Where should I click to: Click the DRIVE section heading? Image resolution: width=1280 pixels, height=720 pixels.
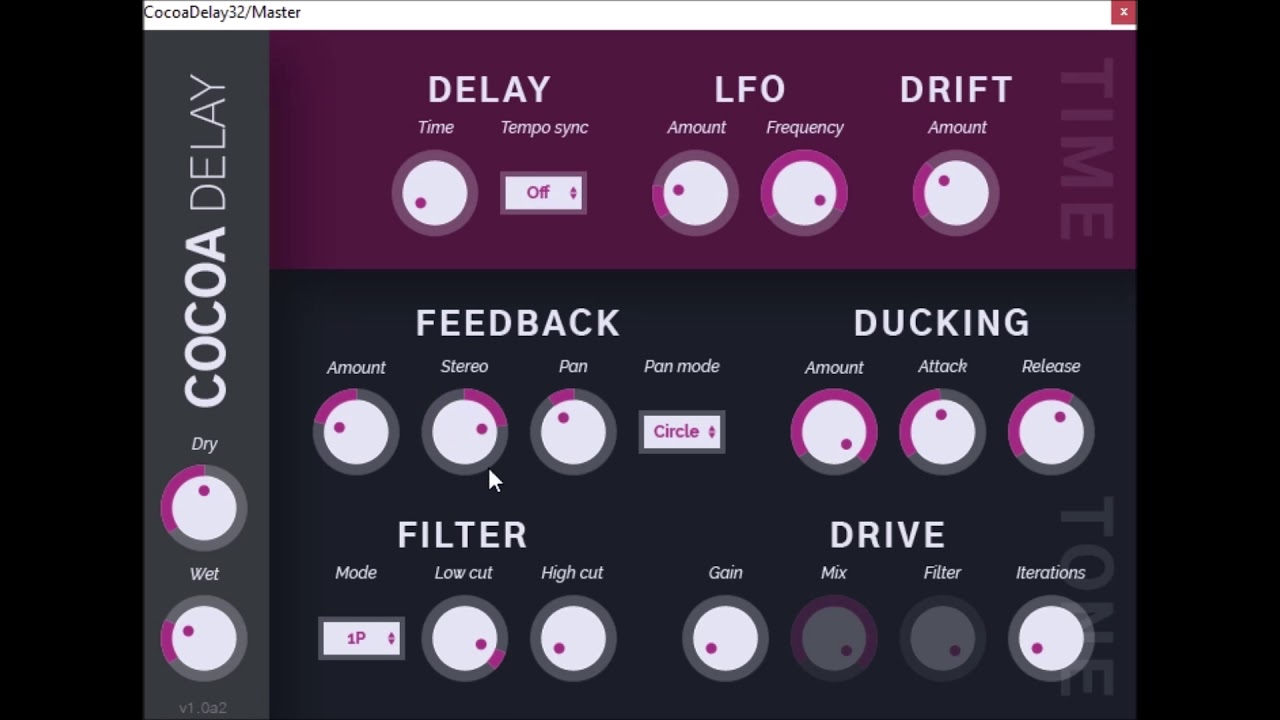[x=888, y=535]
